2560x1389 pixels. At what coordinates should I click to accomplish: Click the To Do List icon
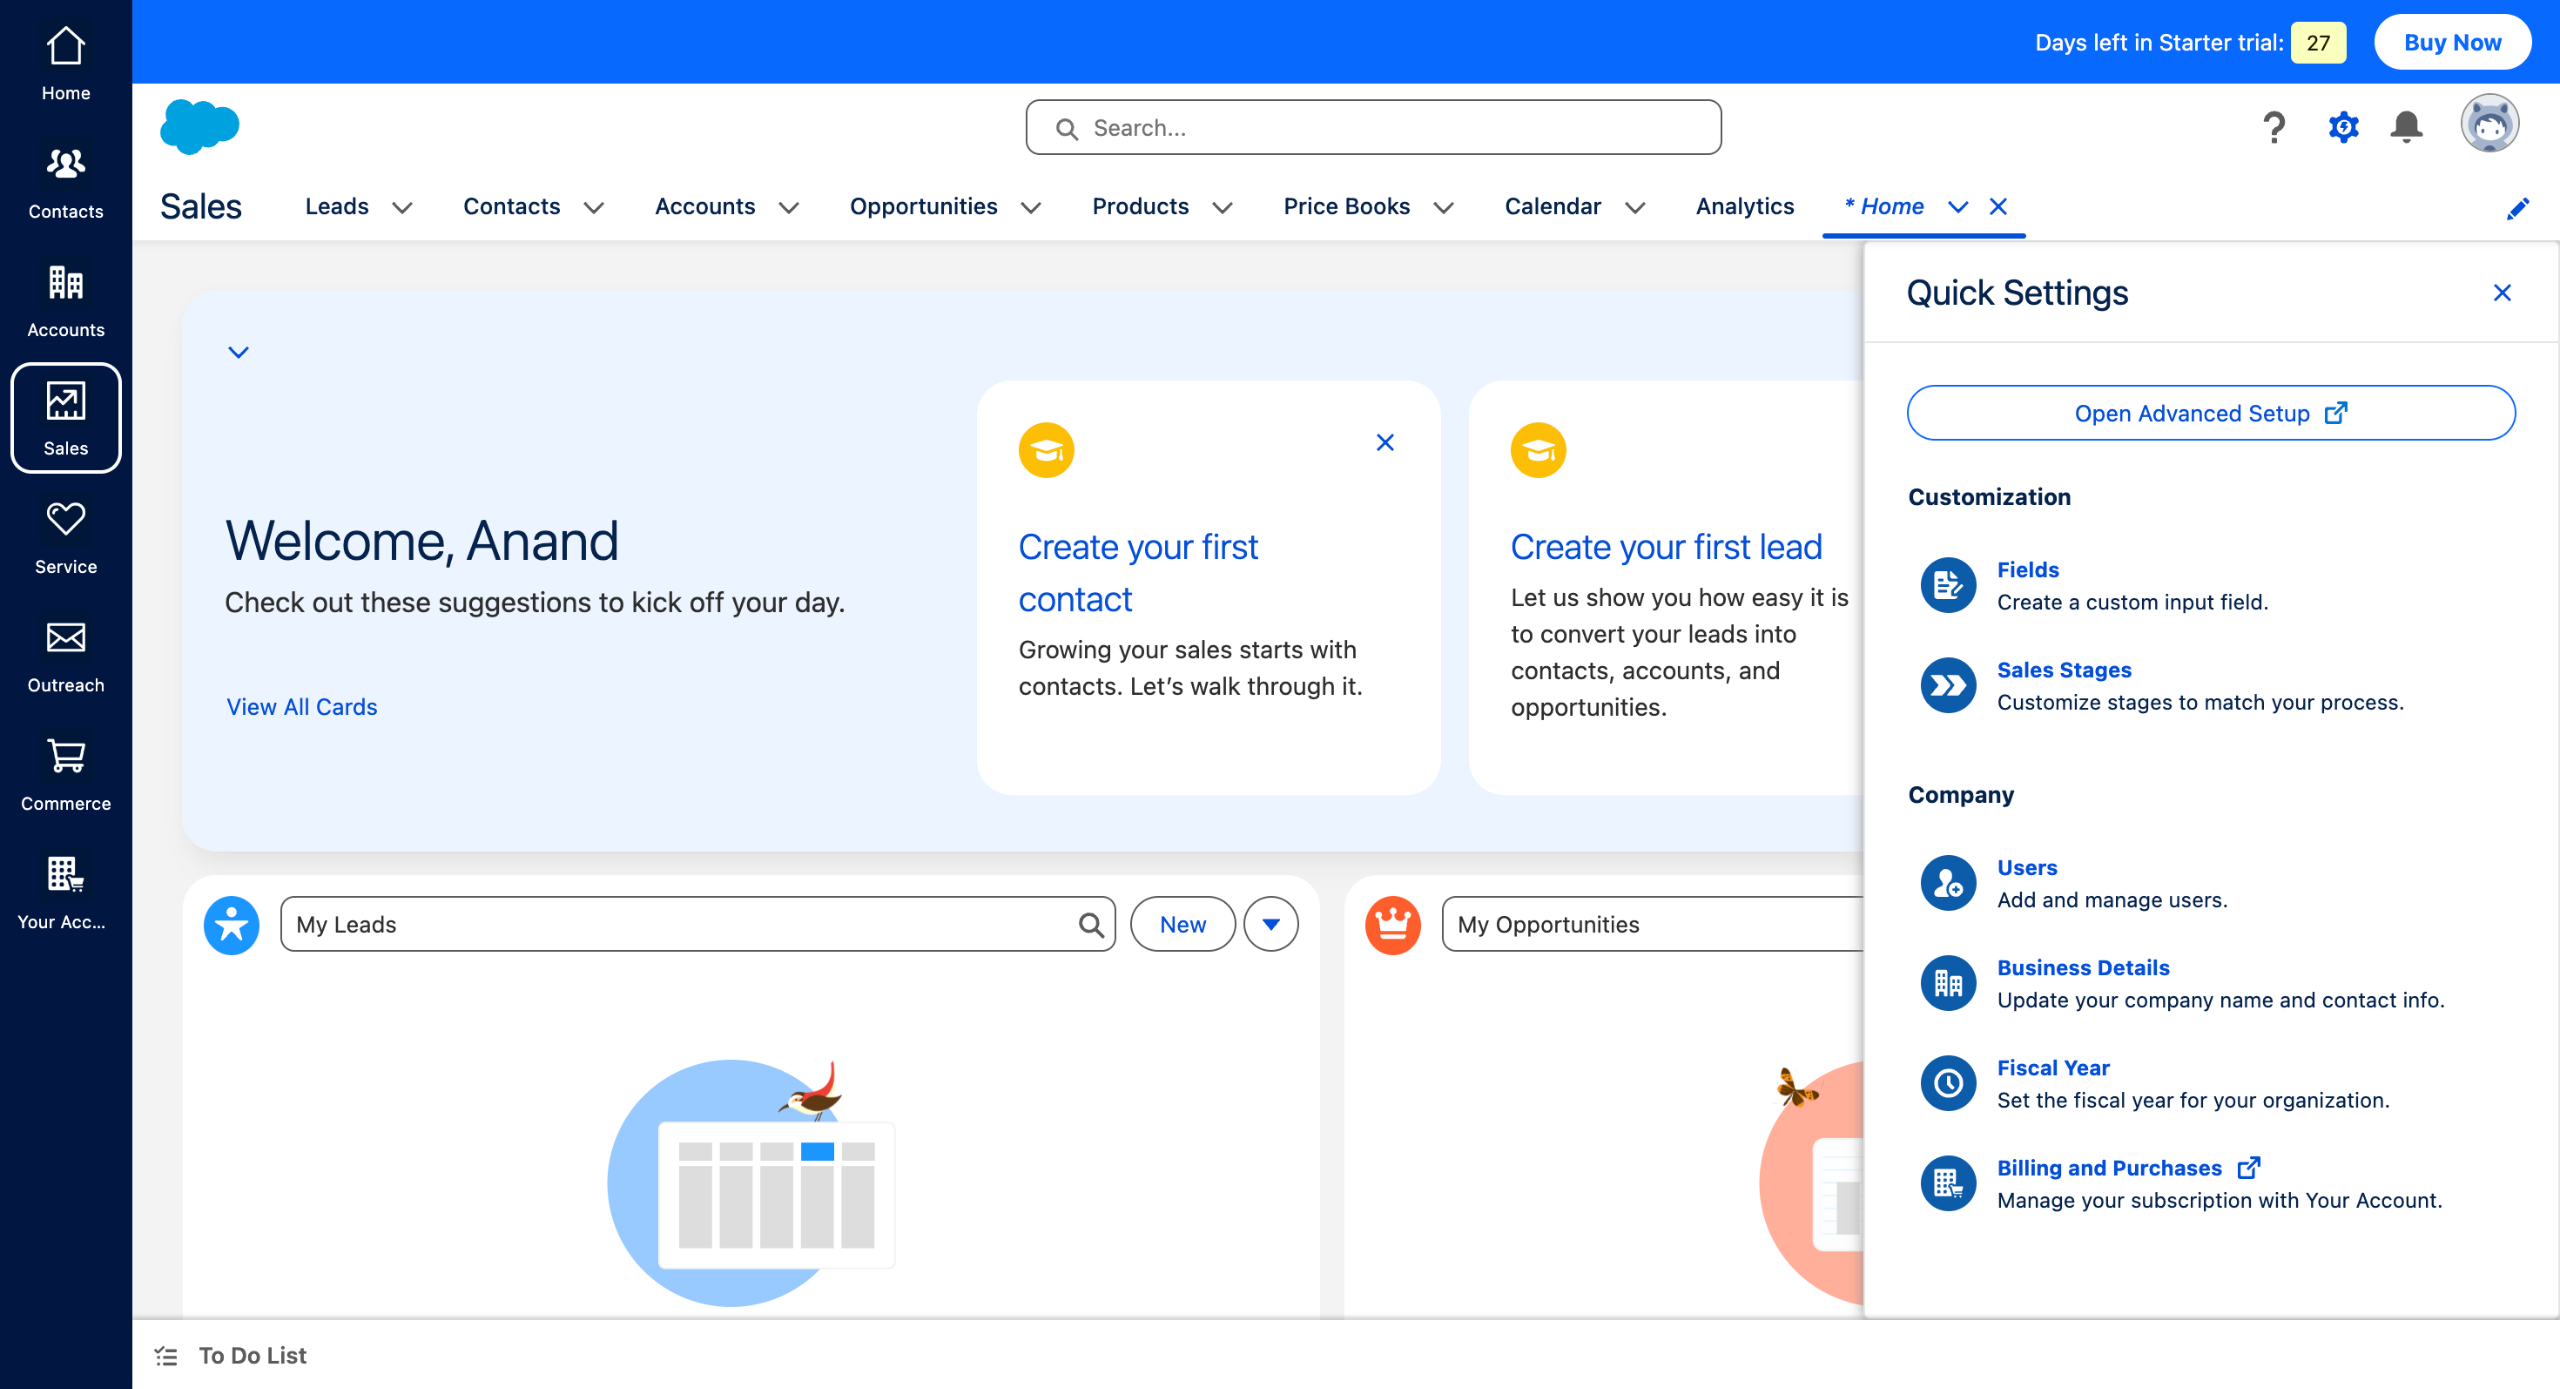click(167, 1356)
